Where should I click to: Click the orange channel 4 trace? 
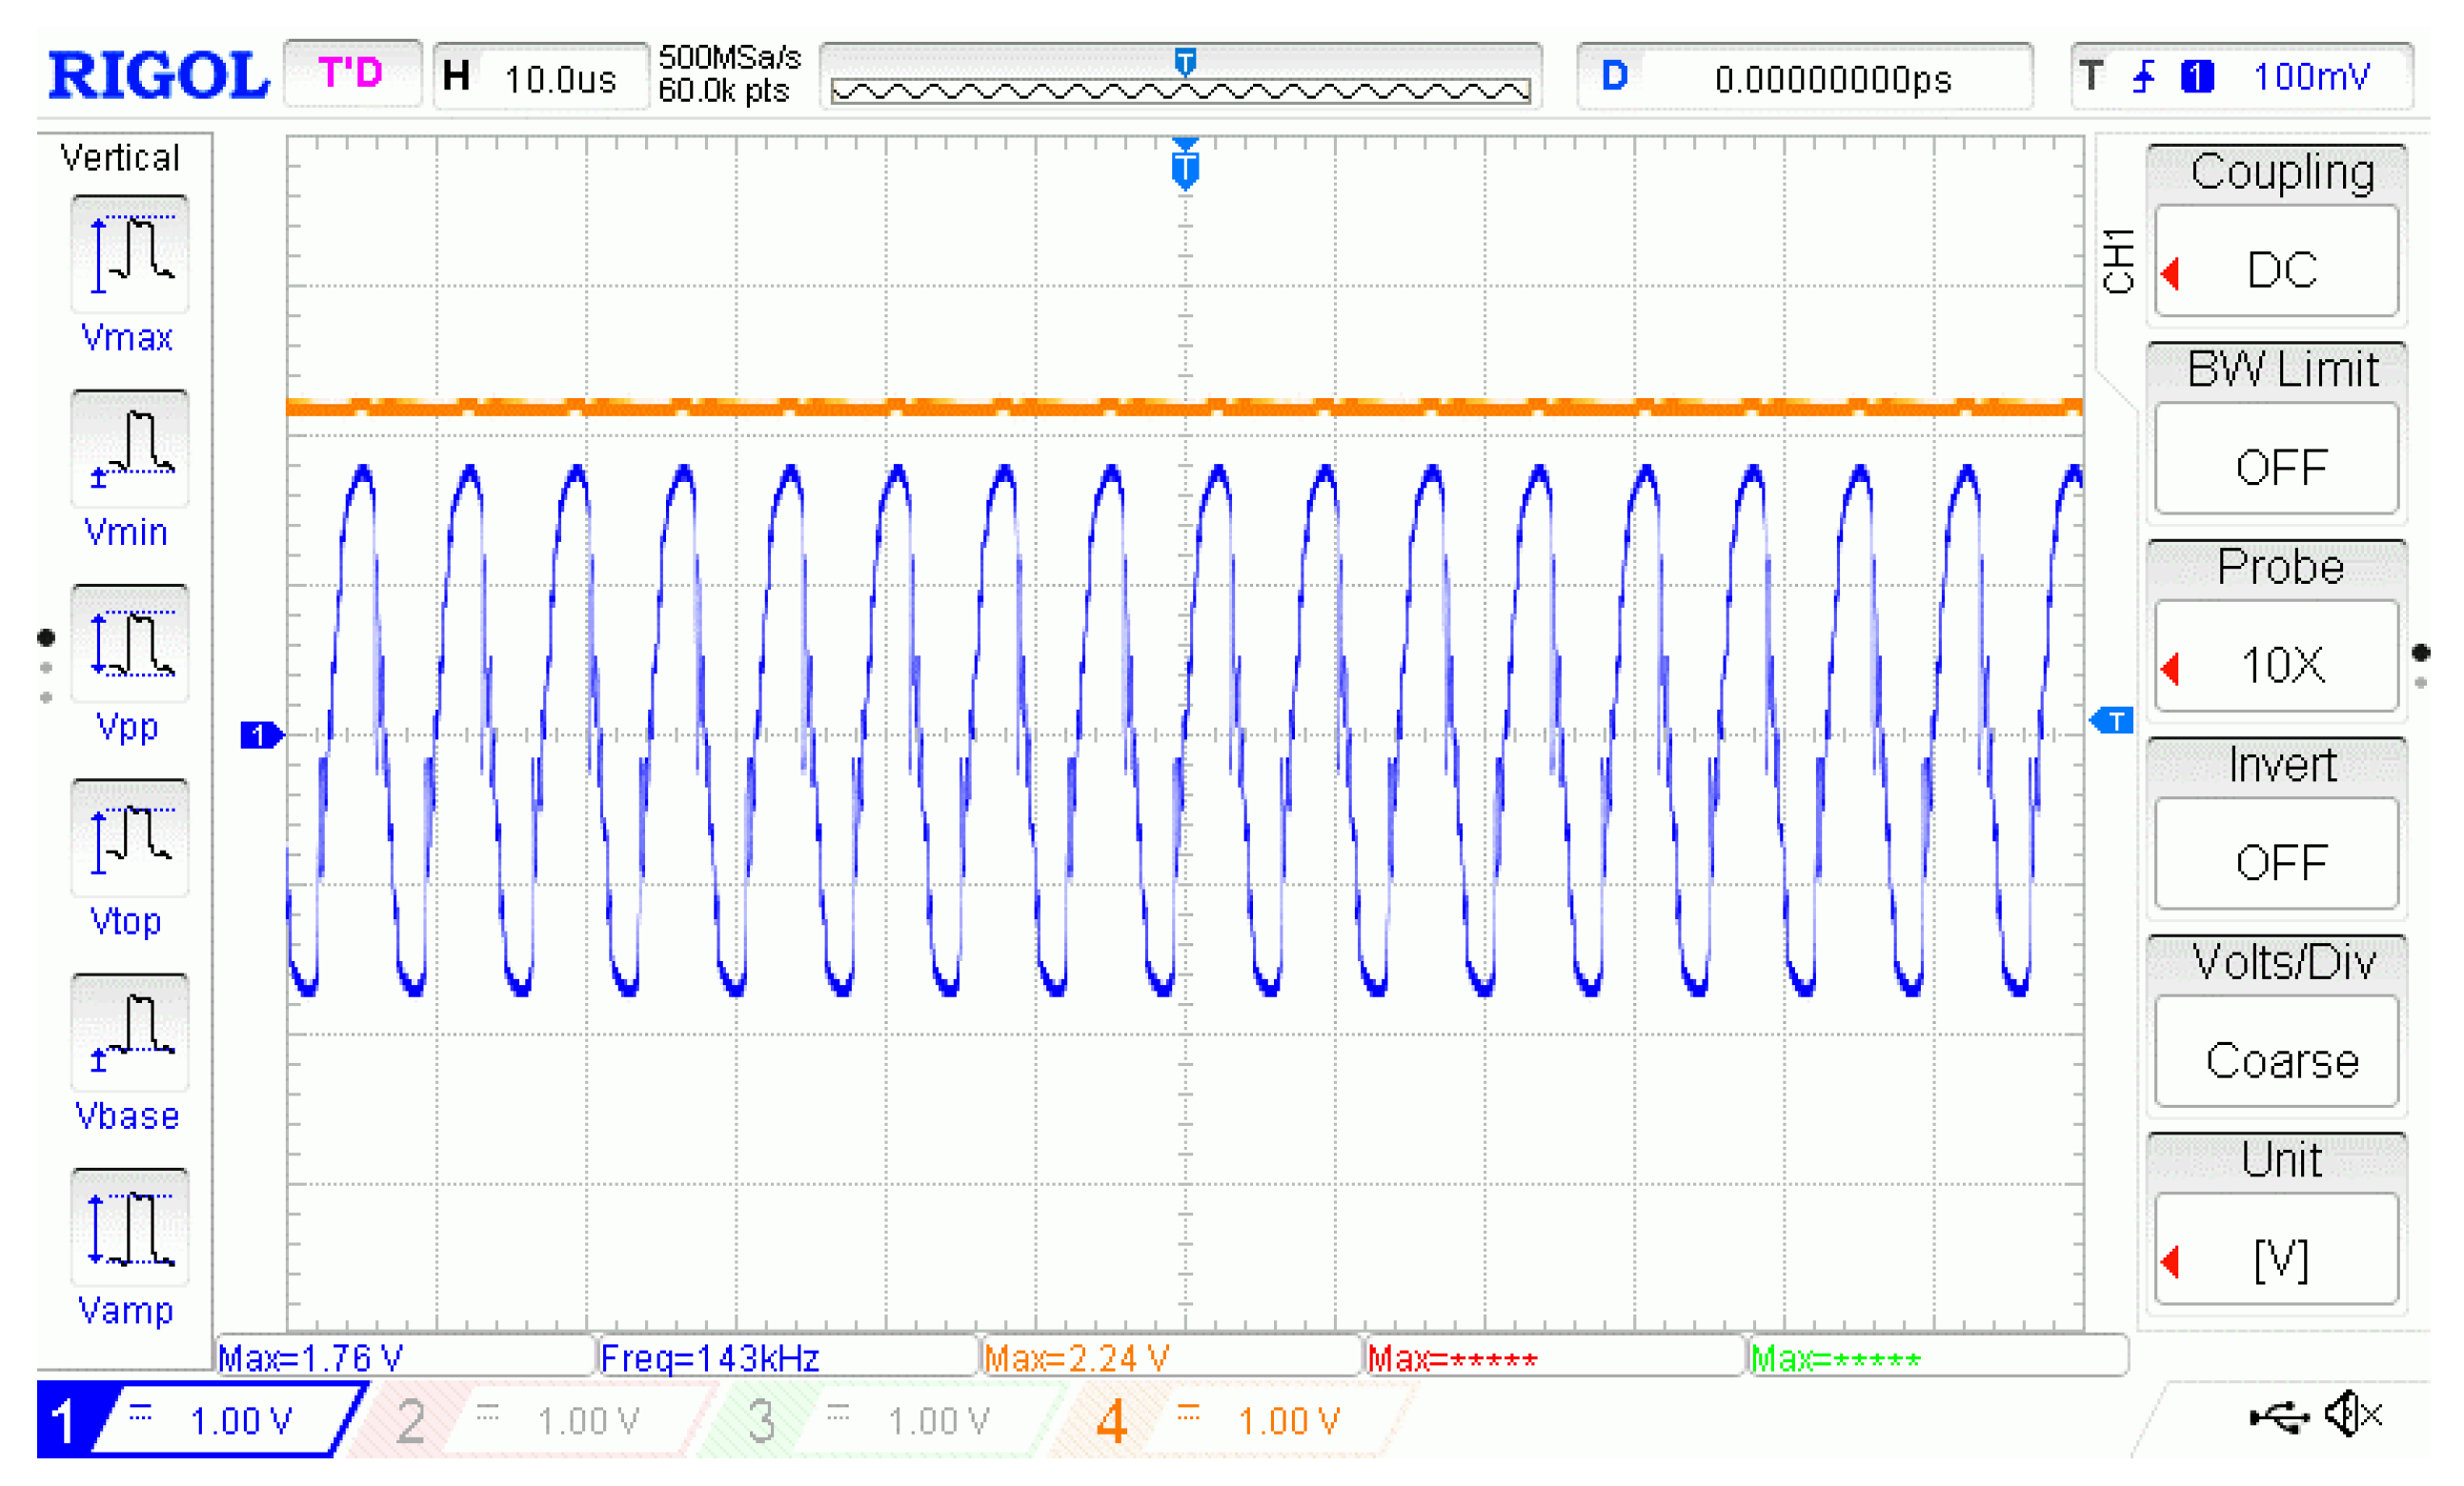[x=1185, y=406]
